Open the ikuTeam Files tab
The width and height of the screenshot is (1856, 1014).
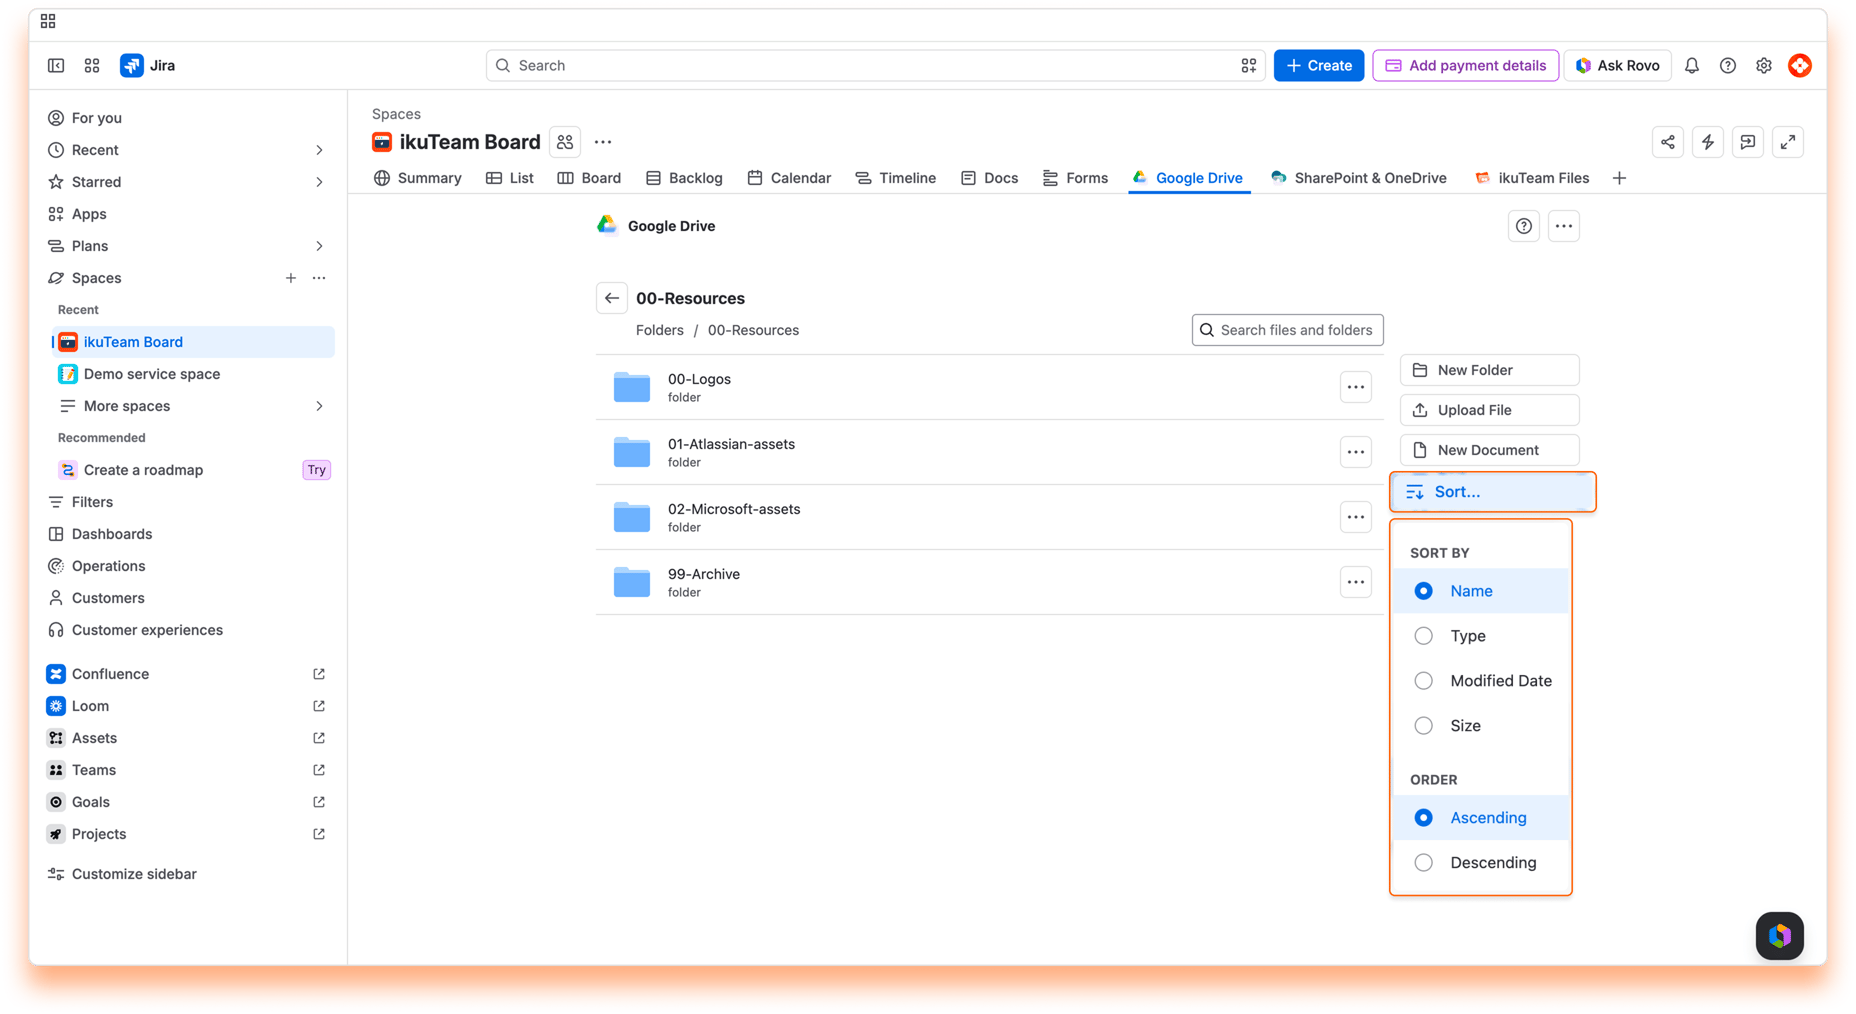point(1532,178)
